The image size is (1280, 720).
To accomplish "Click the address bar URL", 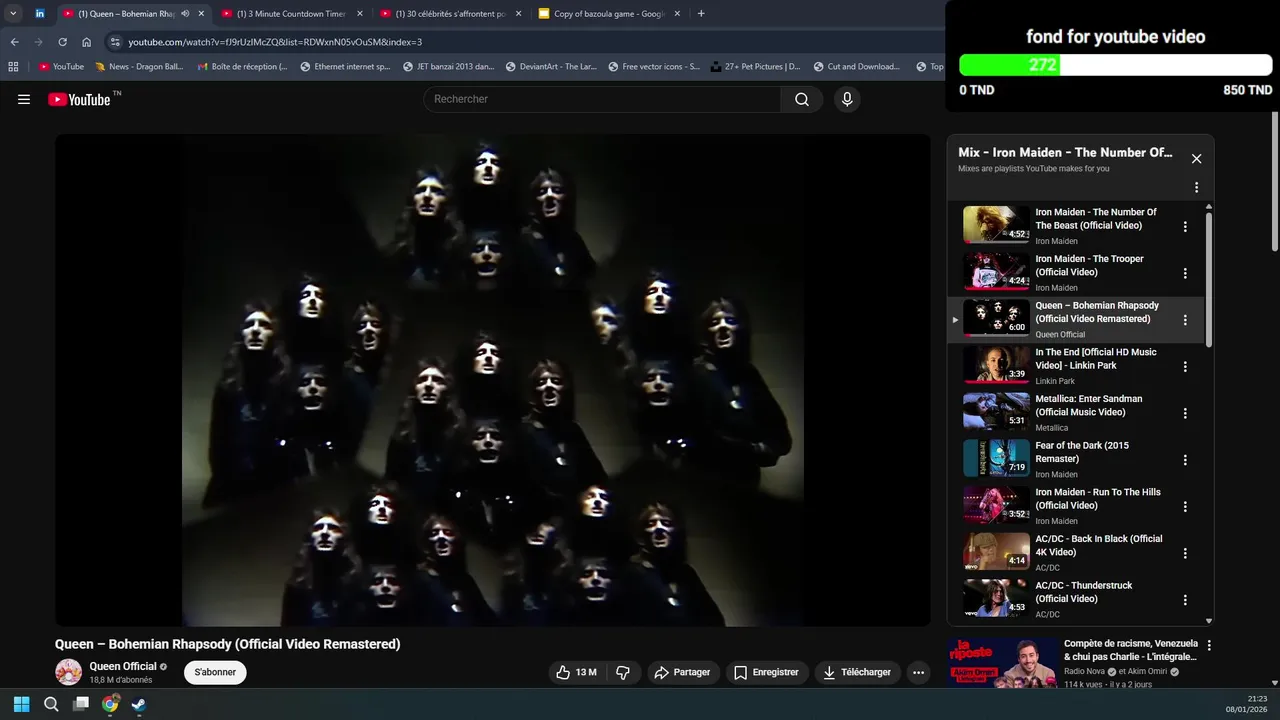I will click(275, 42).
